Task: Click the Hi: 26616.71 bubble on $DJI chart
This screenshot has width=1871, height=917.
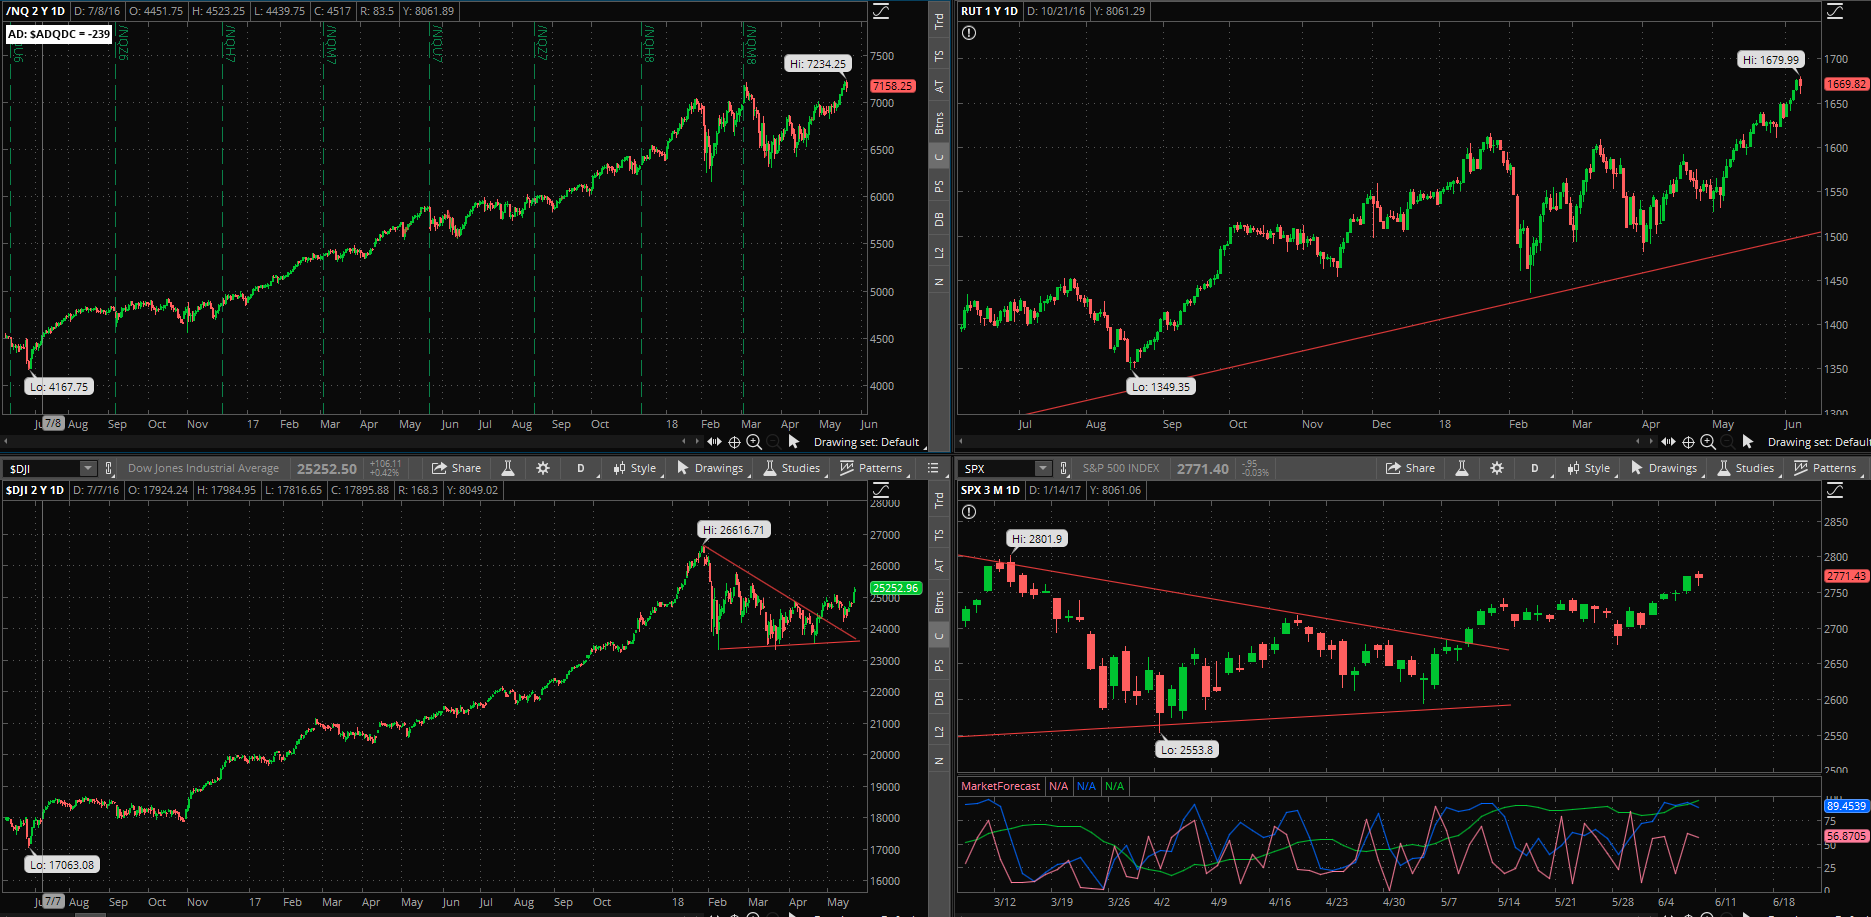Action: pyautogui.click(x=733, y=530)
